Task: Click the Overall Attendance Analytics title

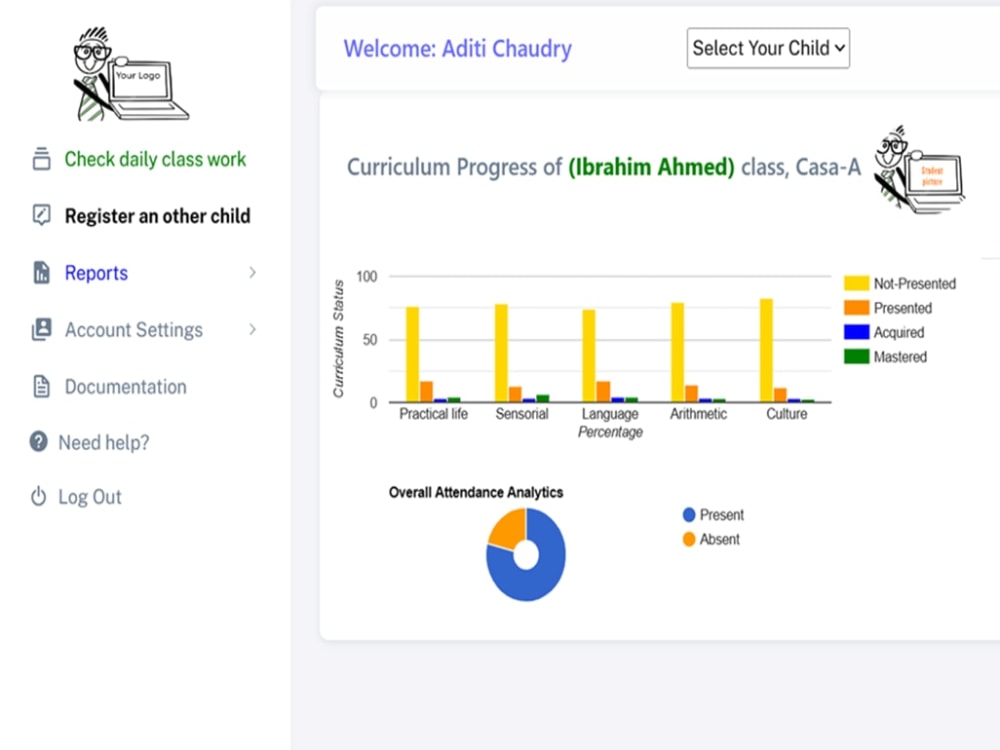Action: tap(476, 492)
